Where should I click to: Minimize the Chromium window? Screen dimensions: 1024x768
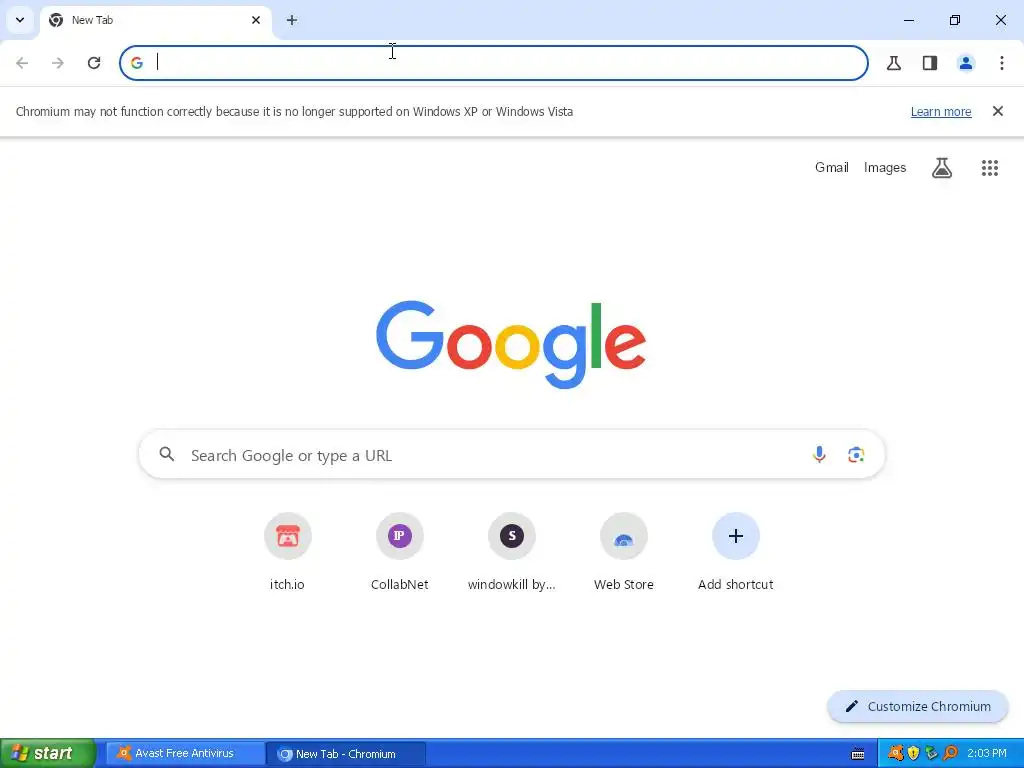(908, 20)
